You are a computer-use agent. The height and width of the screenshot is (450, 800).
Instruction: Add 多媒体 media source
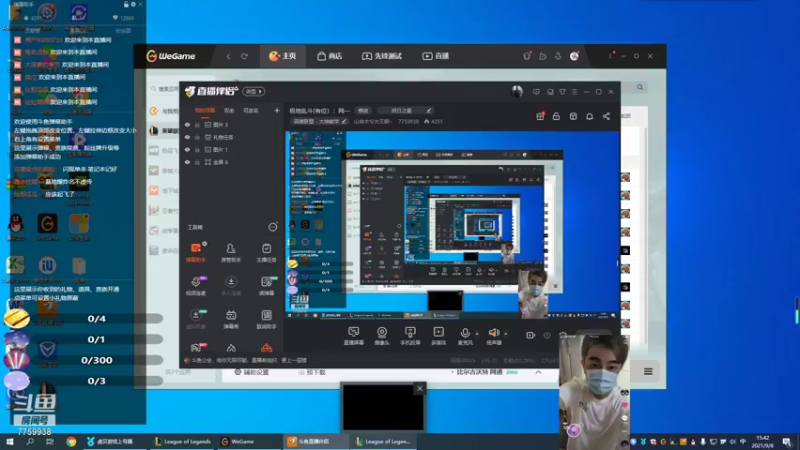coord(439,336)
